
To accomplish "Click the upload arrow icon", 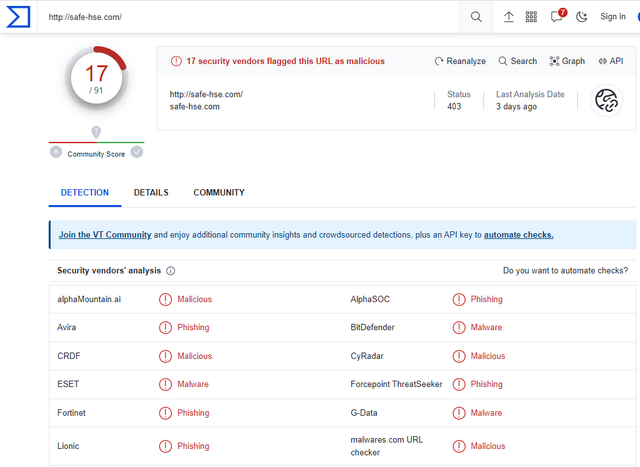I will [x=509, y=17].
